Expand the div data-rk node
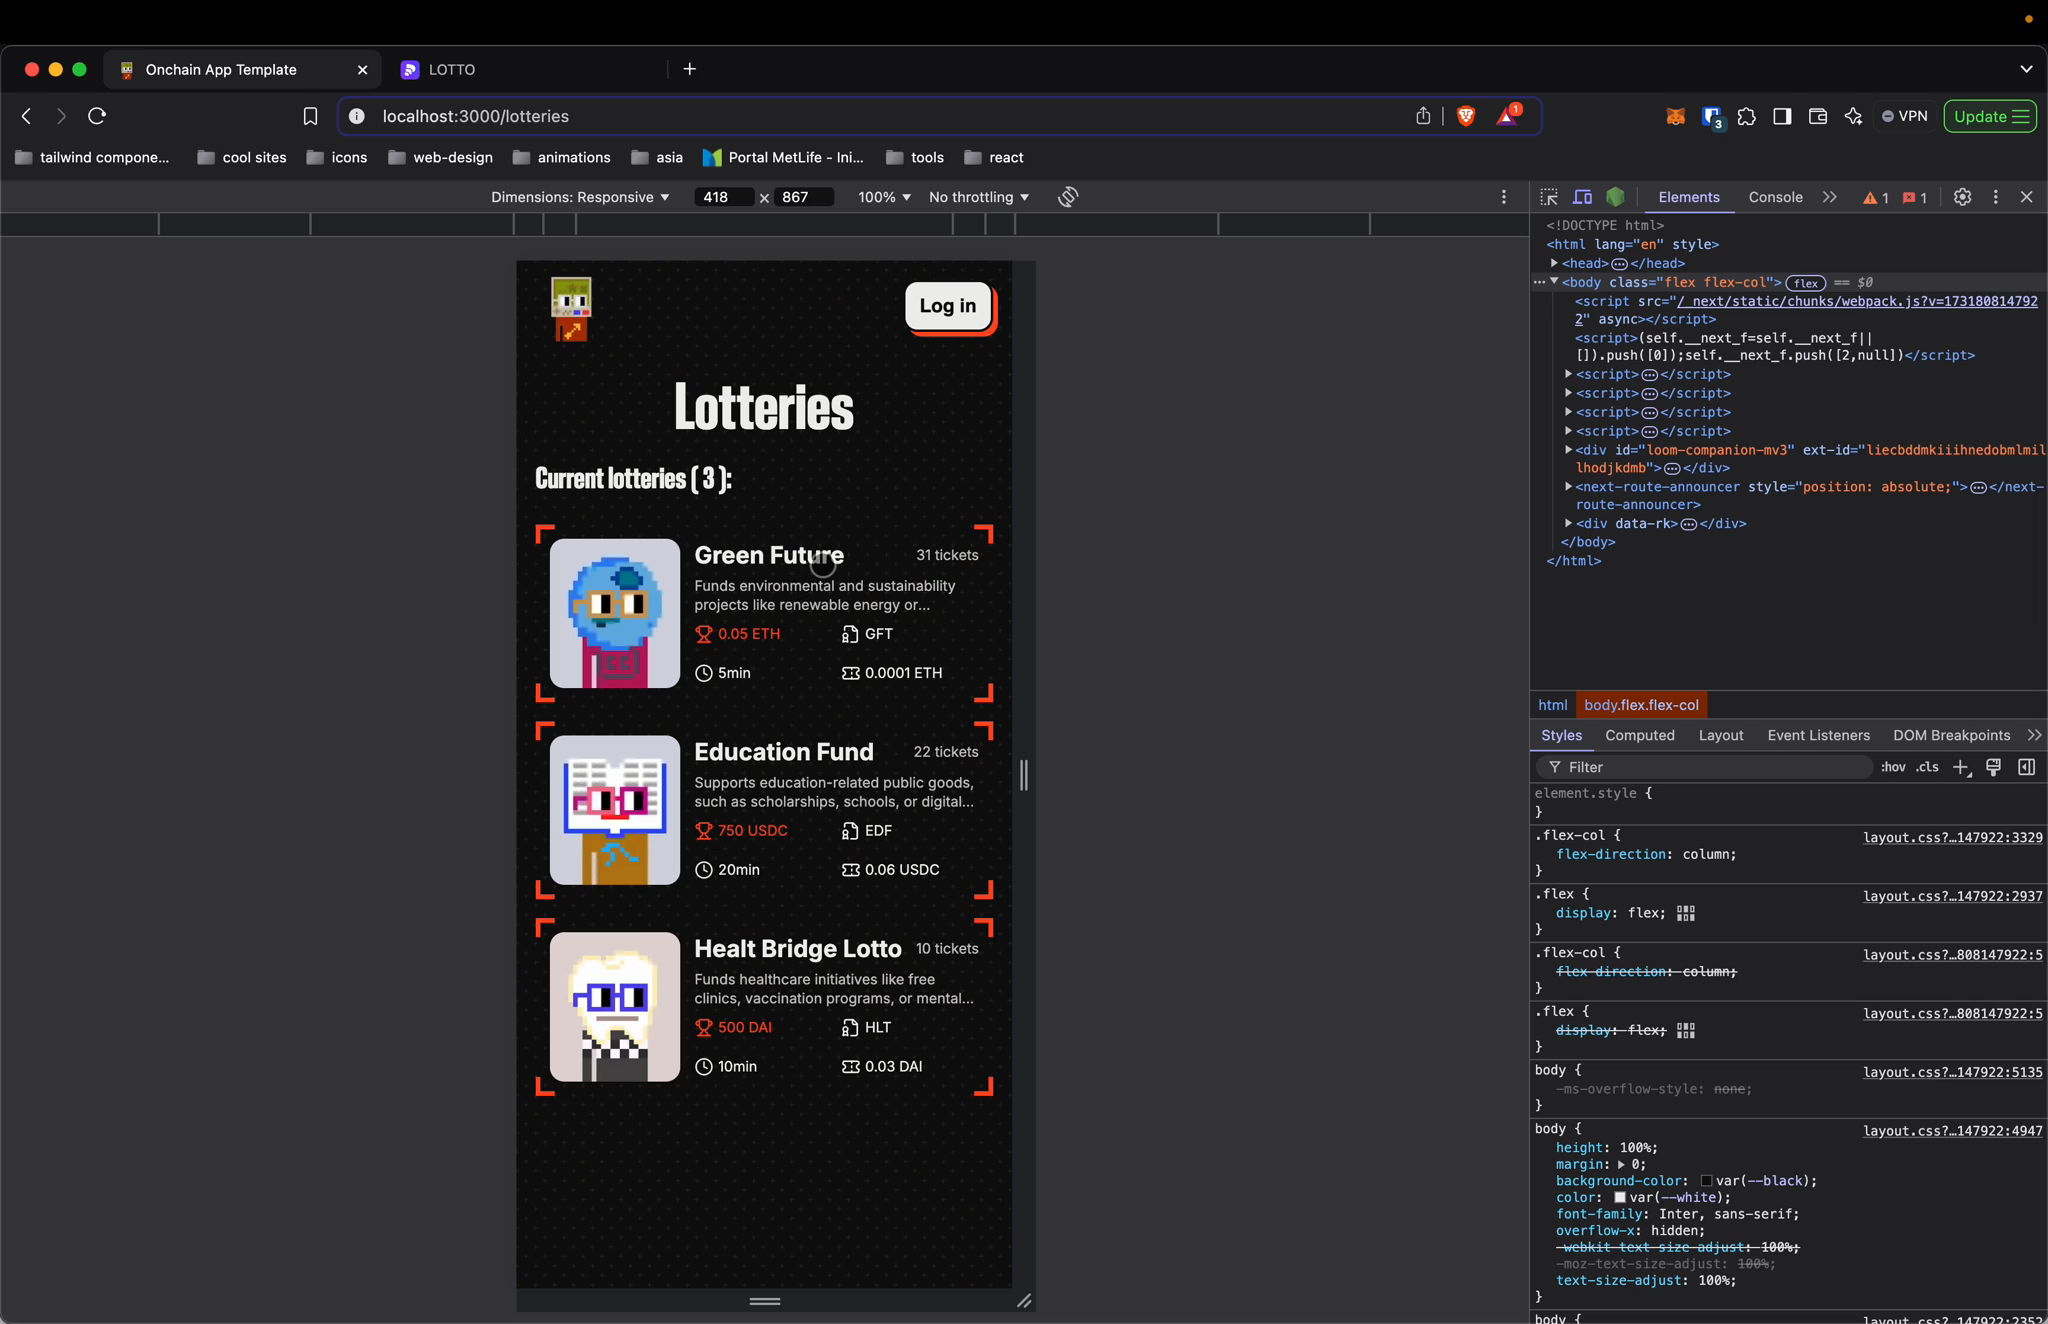This screenshot has height=1324, width=2048. [x=1569, y=523]
